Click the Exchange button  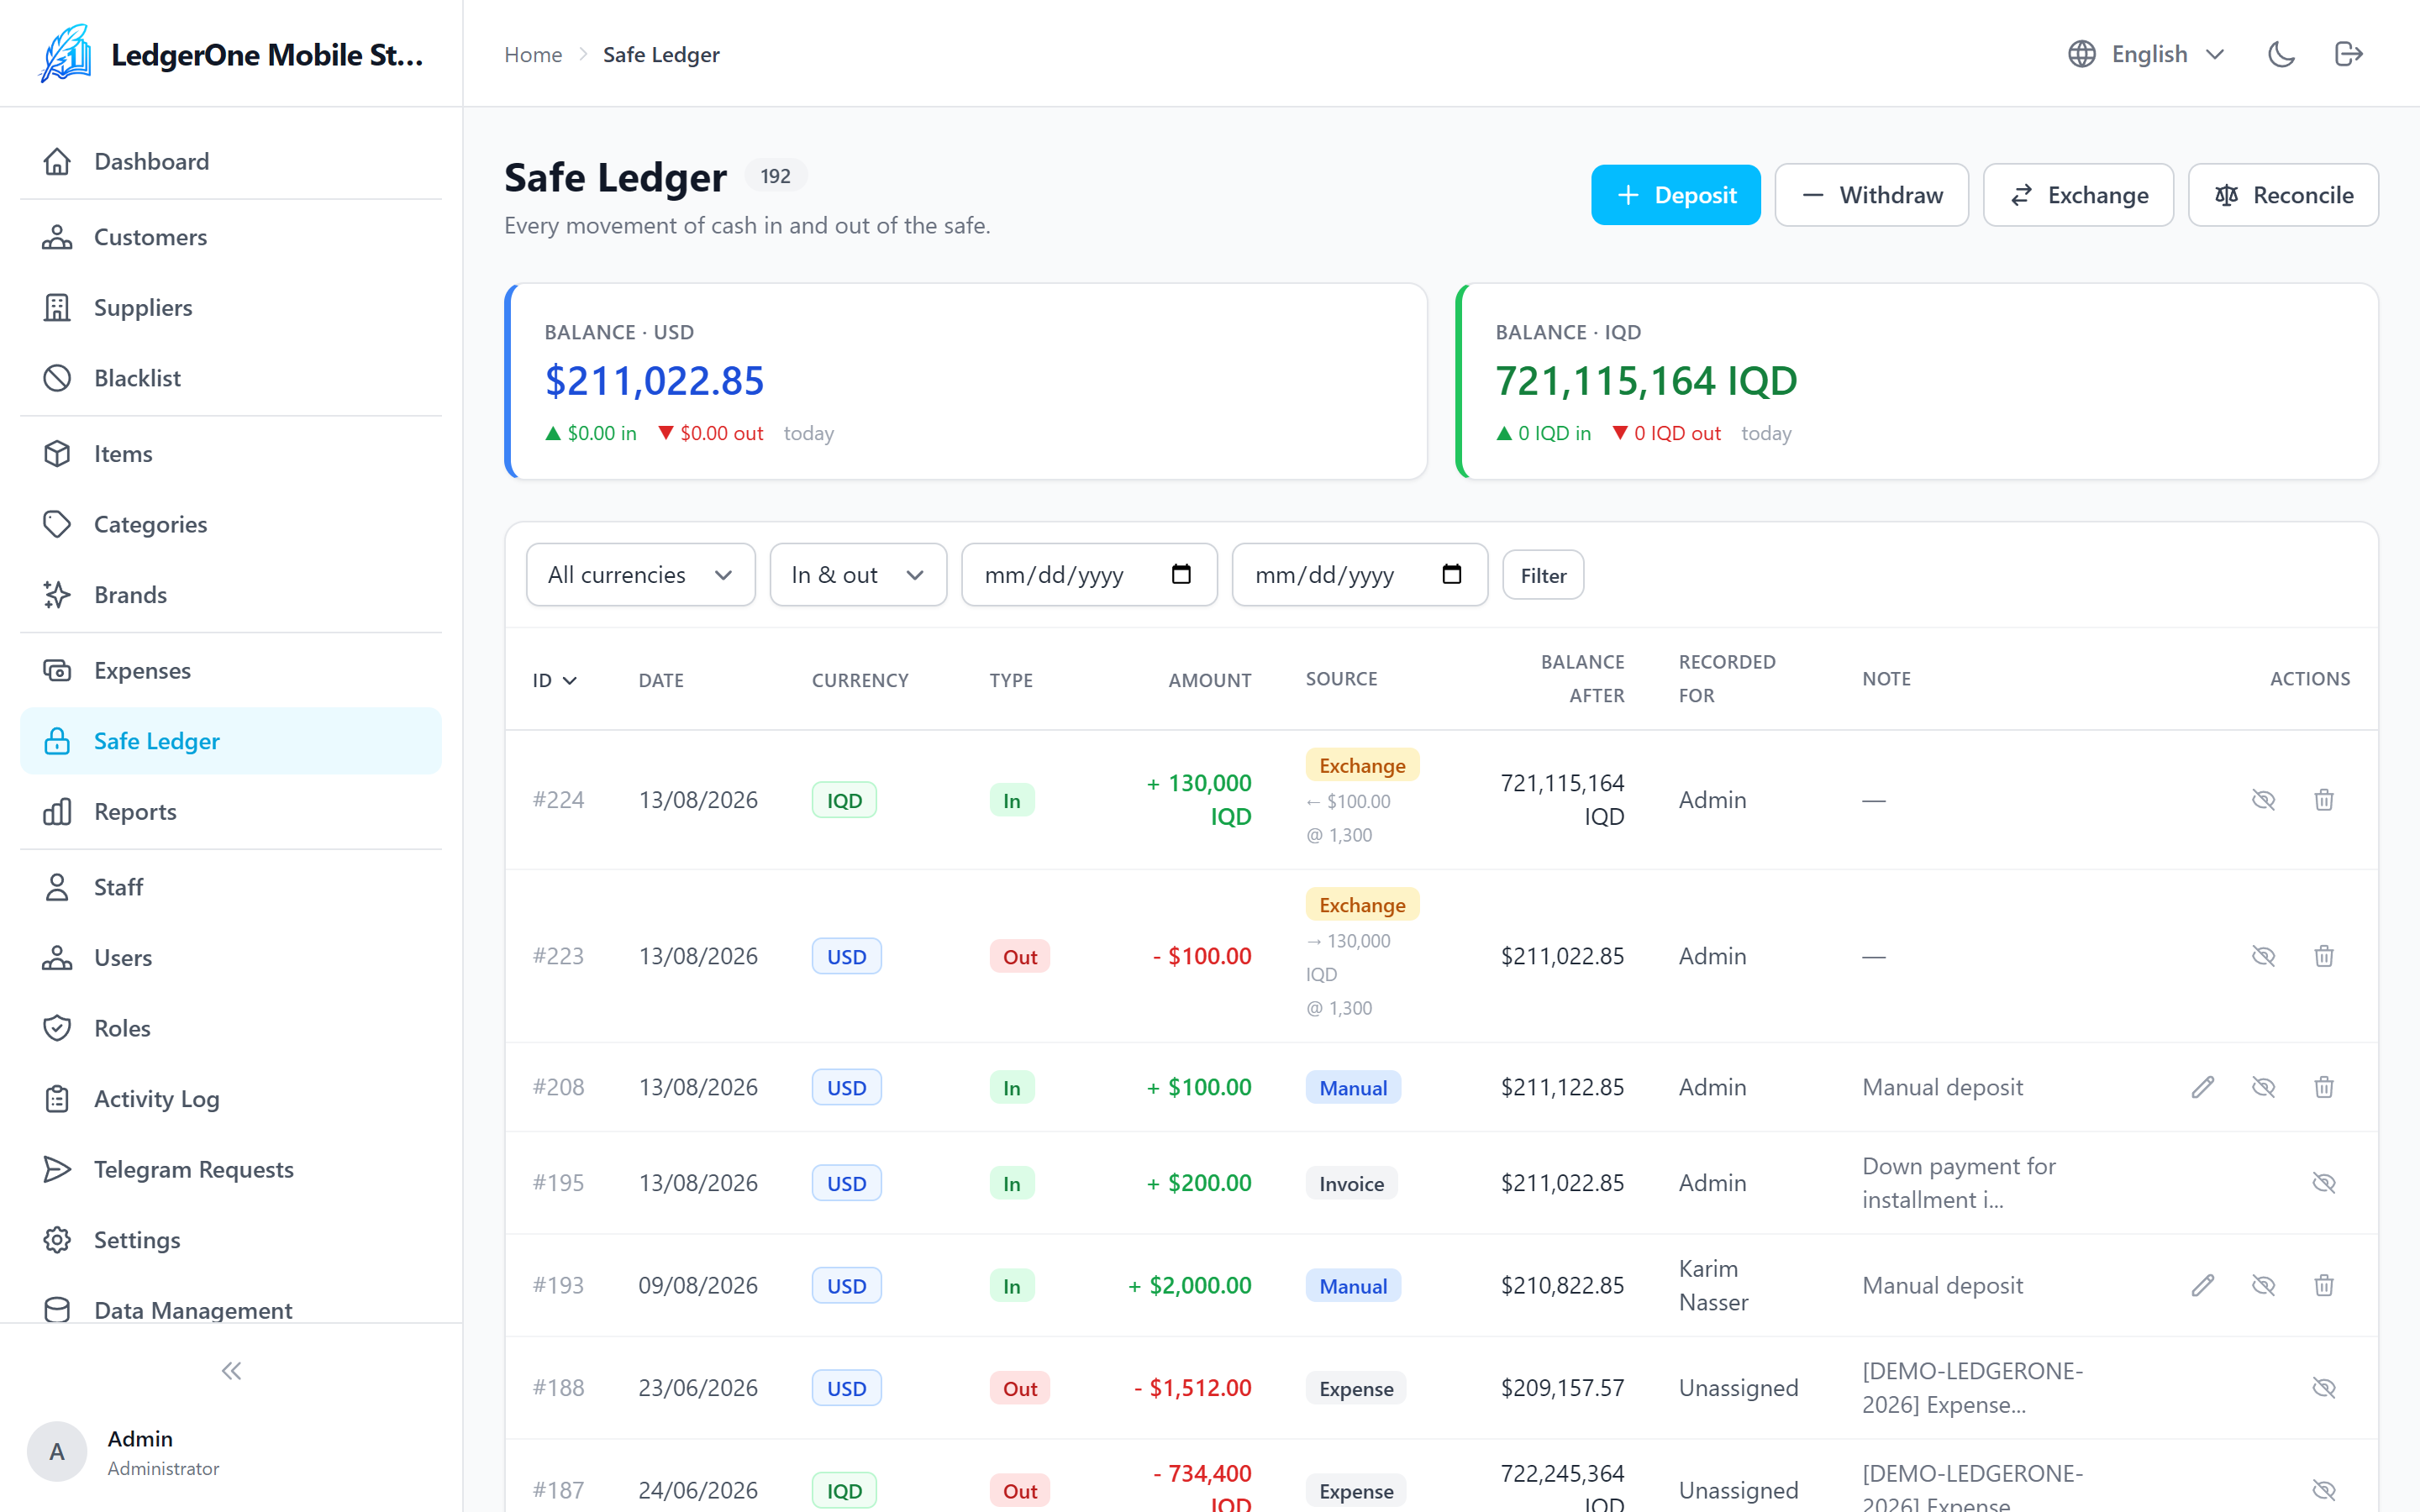2078,194
